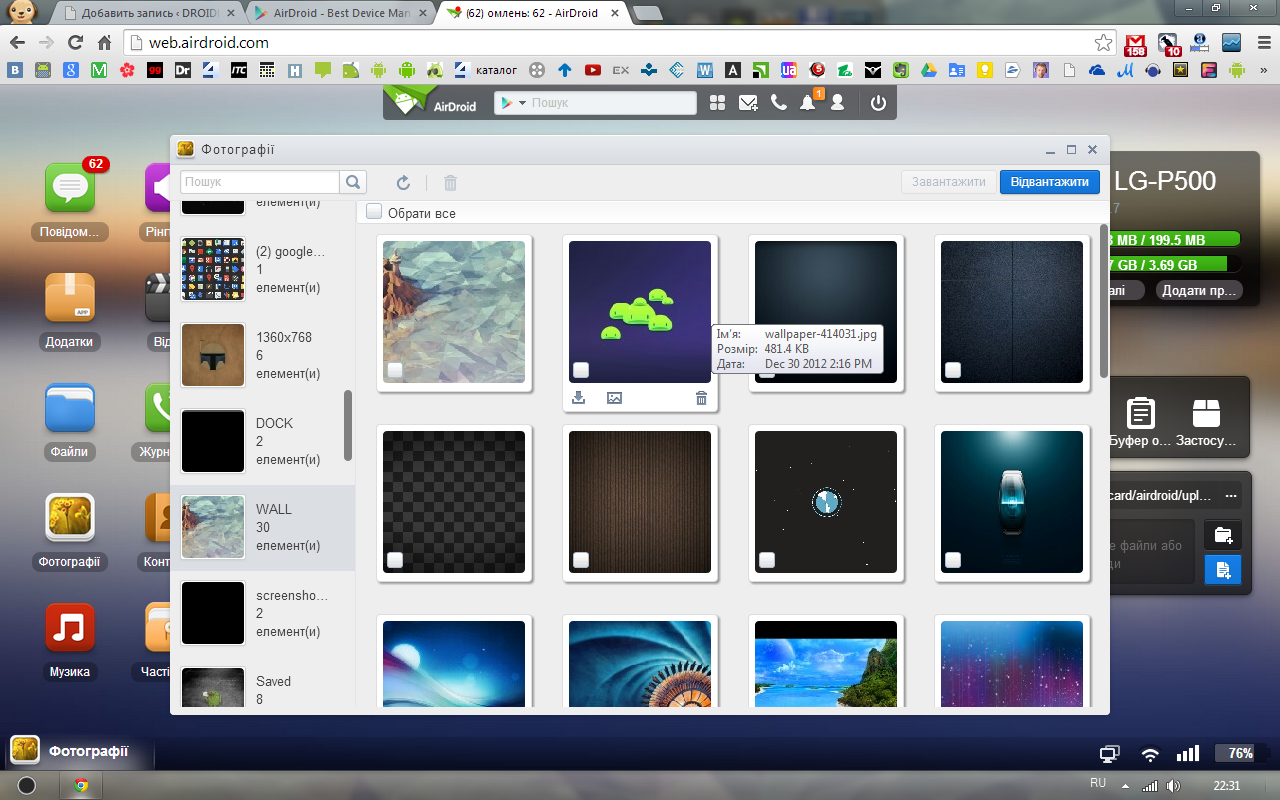Image resolution: width=1280 pixels, height=800 pixels.
Task: Open the Музика music desktop icon
Action: (70, 628)
